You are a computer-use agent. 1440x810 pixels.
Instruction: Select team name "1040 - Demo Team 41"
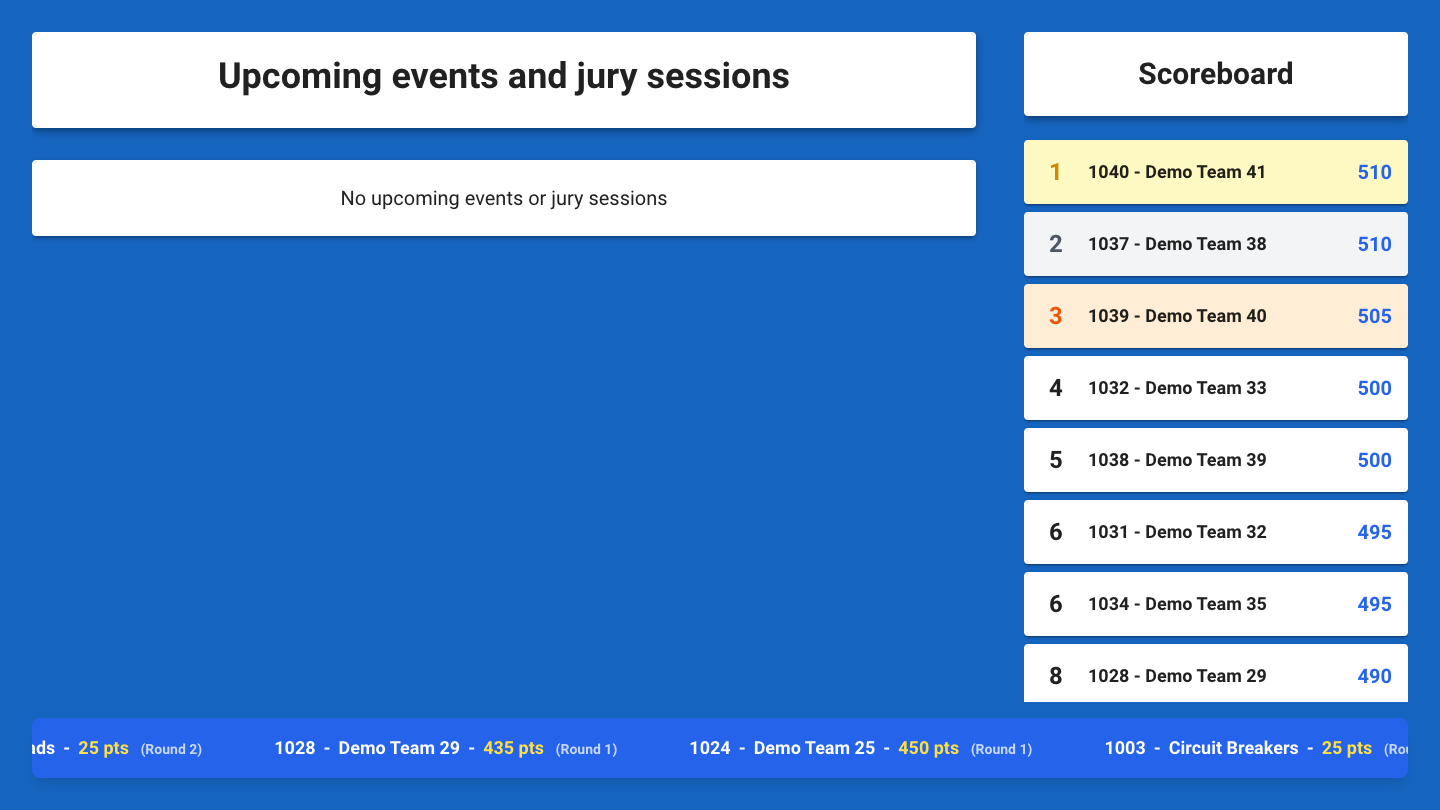tap(1177, 172)
